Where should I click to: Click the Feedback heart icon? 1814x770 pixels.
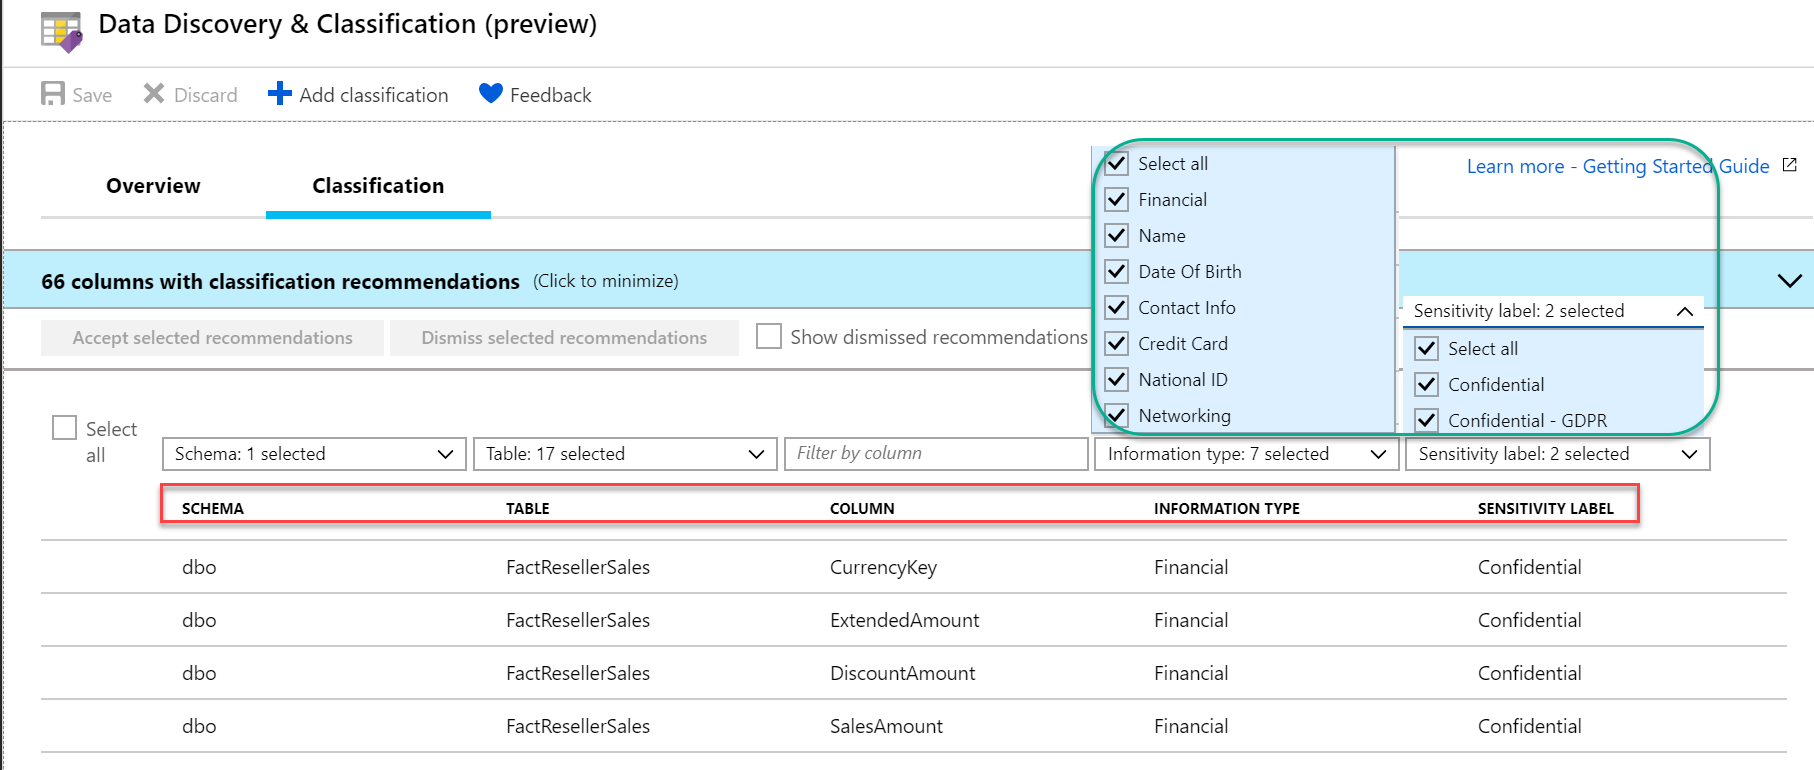pyautogui.click(x=491, y=94)
